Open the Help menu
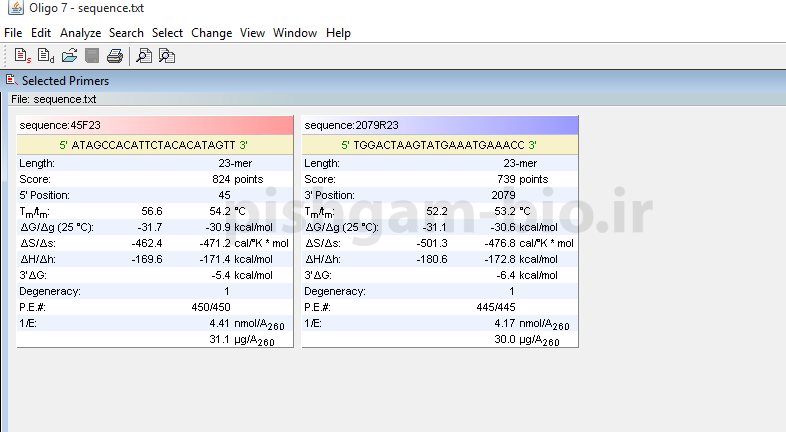Screen dimensions: 786x432 [338, 33]
